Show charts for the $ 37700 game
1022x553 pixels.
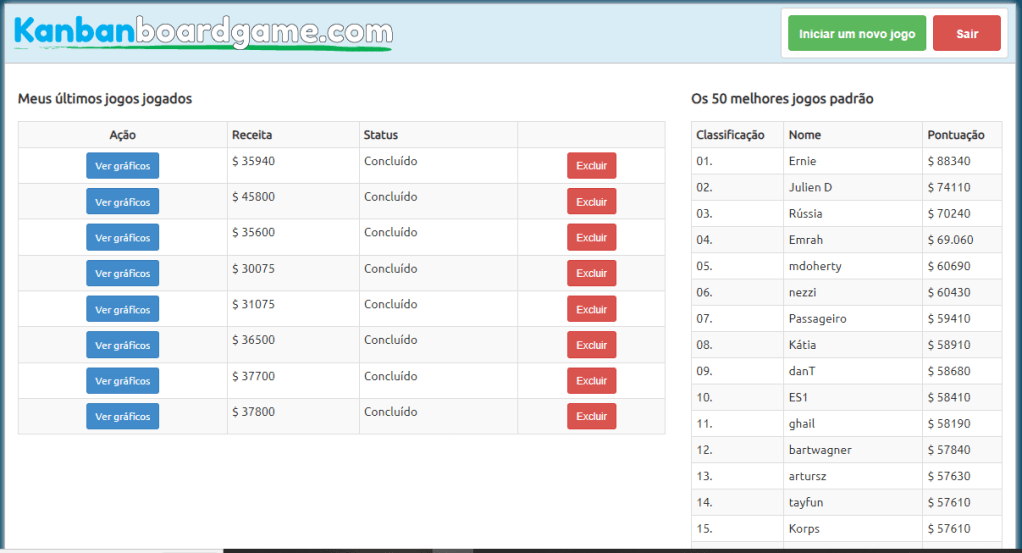click(122, 381)
